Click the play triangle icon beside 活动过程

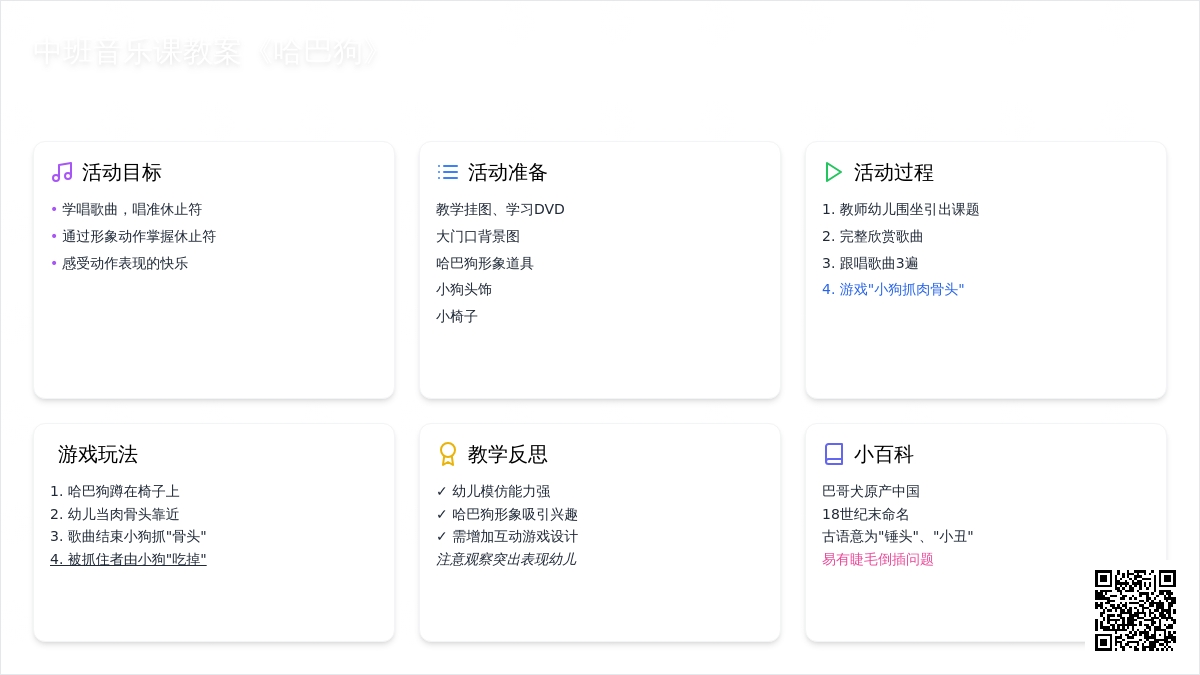pyautogui.click(x=833, y=172)
